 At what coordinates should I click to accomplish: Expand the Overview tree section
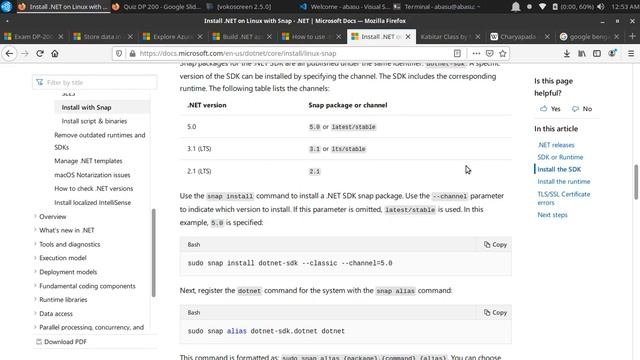[52, 217]
